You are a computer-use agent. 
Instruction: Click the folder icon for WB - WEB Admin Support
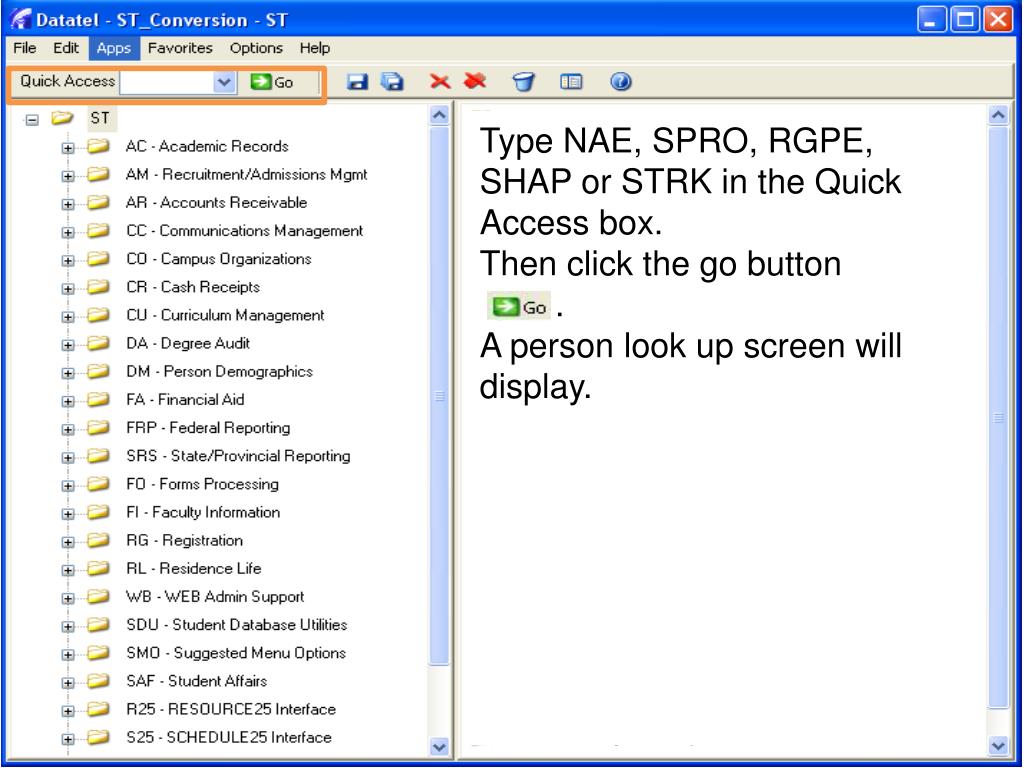(x=98, y=596)
